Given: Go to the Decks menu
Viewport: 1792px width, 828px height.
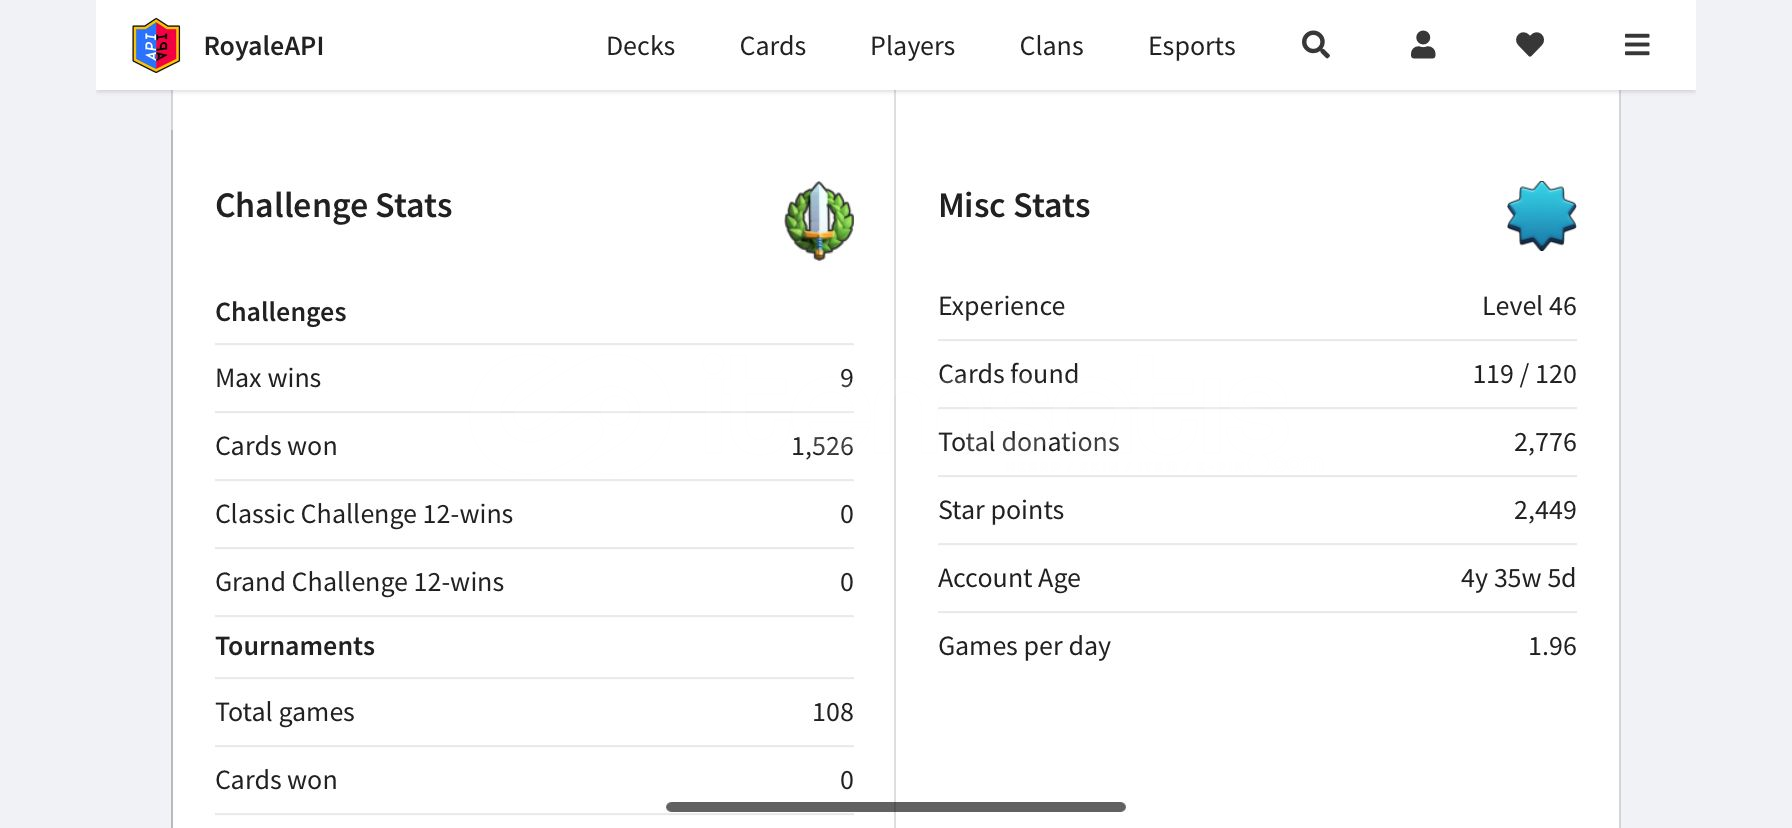Looking at the screenshot, I should click(640, 46).
